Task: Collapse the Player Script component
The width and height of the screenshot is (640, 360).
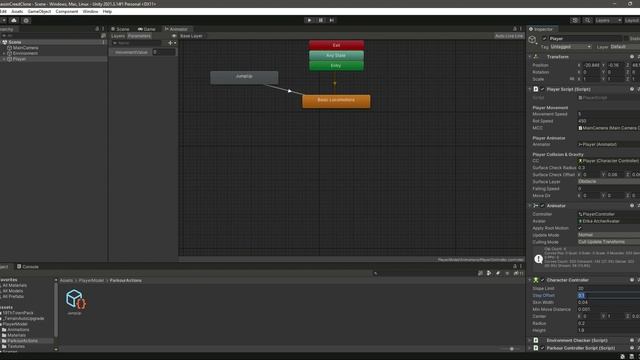Action: (530, 89)
